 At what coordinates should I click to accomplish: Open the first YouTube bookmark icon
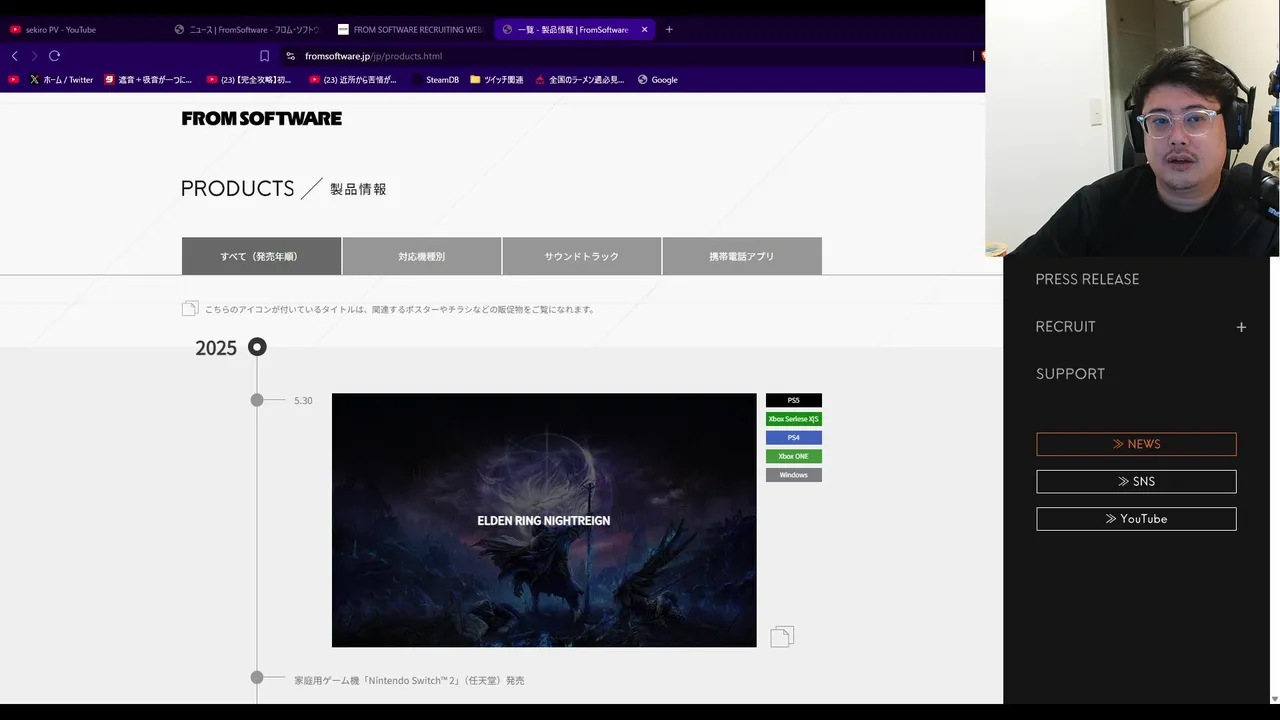(x=14, y=79)
